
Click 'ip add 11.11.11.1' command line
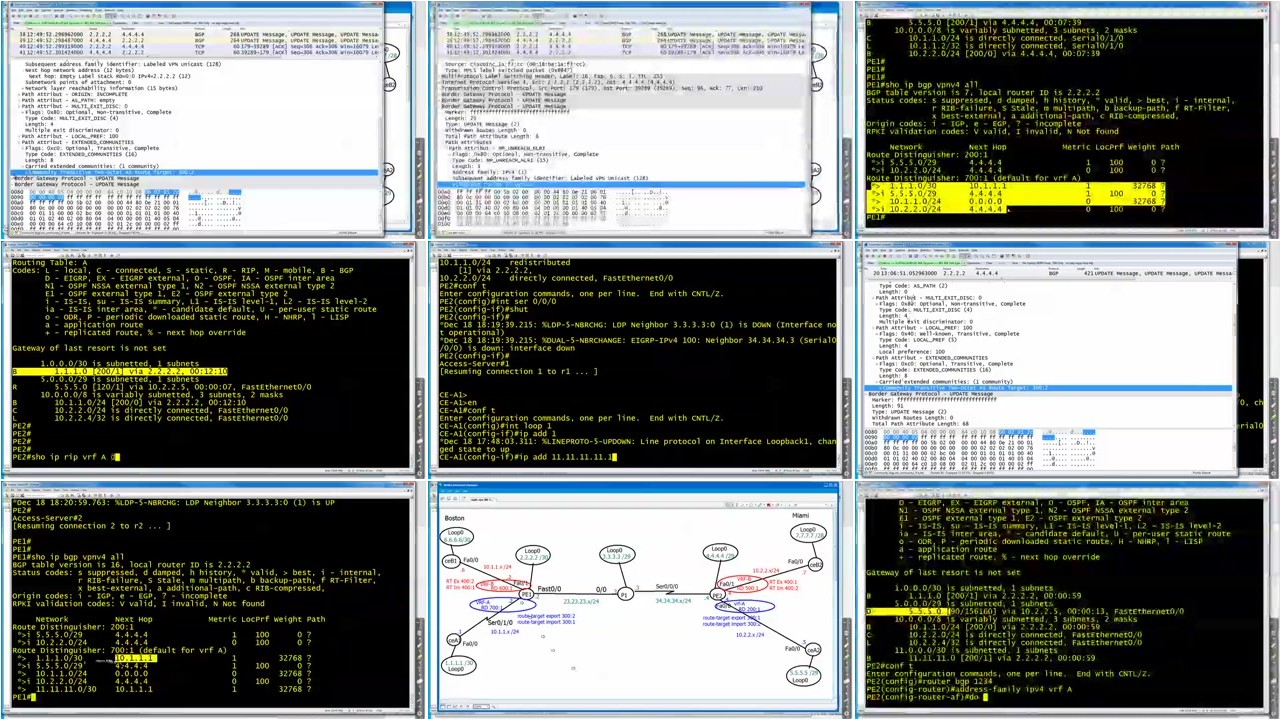527,457
